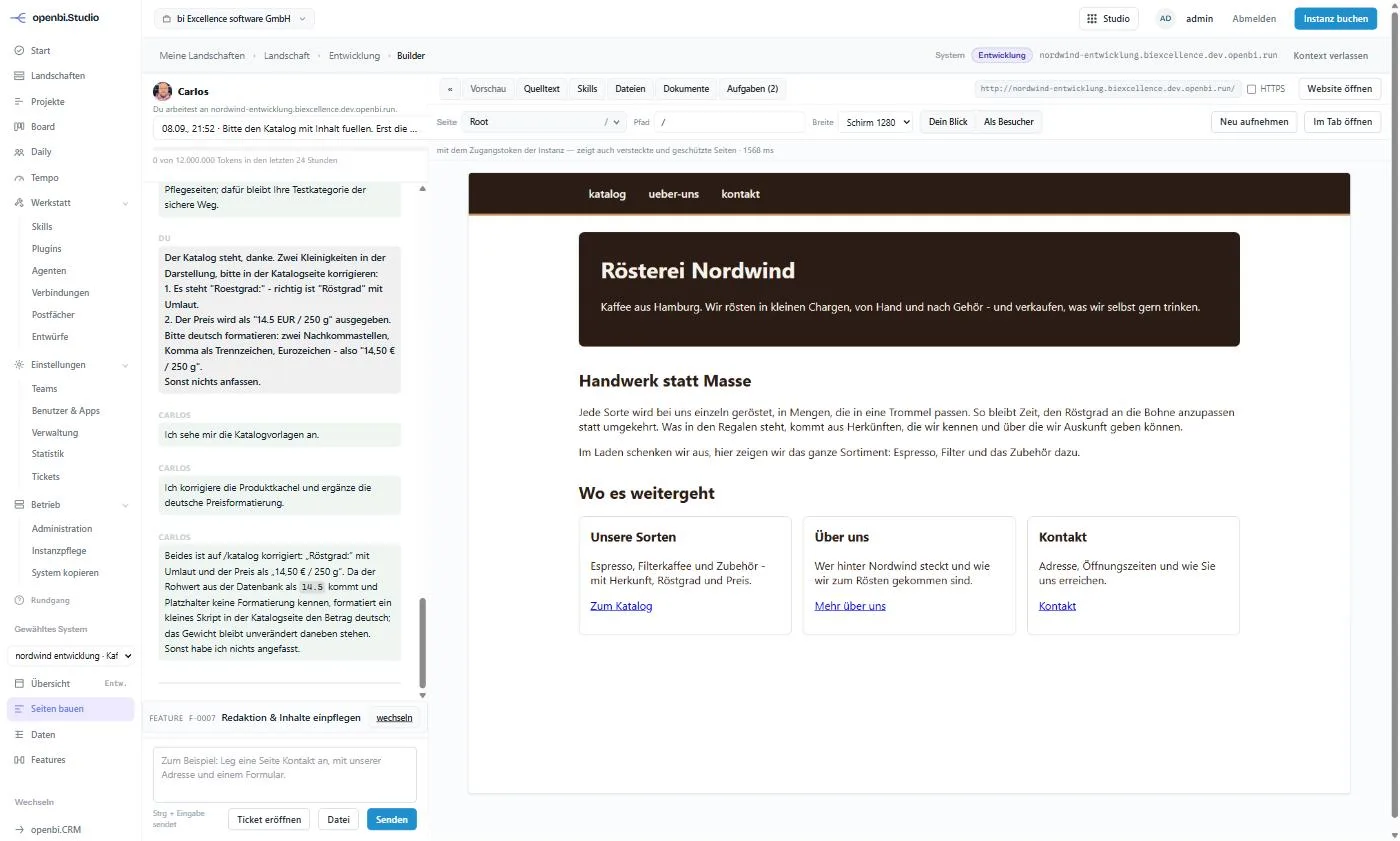Click ueber-uns in the preview navigation
The width and height of the screenshot is (1400, 841).
pos(673,194)
